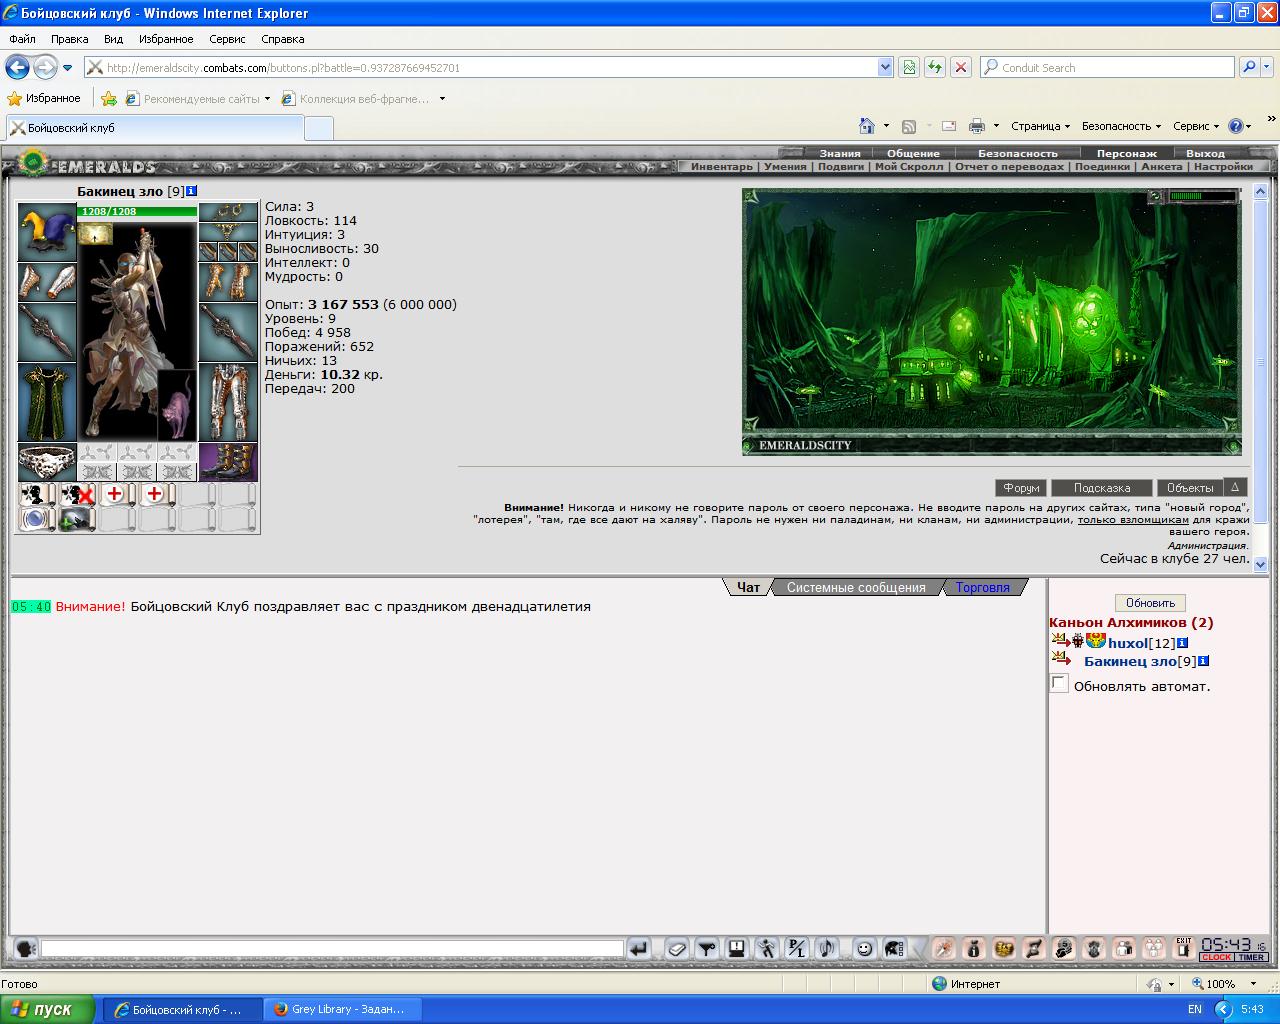Click the green HP bar 1208/1208

tap(137, 211)
